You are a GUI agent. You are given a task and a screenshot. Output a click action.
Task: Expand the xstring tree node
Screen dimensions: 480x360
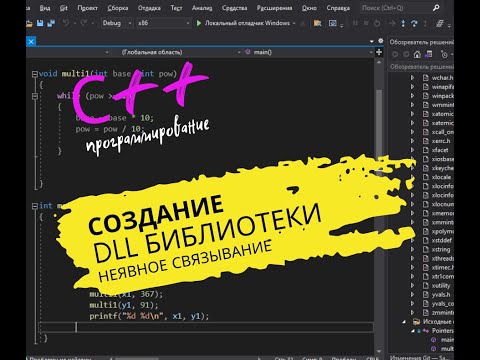[x=412, y=249]
